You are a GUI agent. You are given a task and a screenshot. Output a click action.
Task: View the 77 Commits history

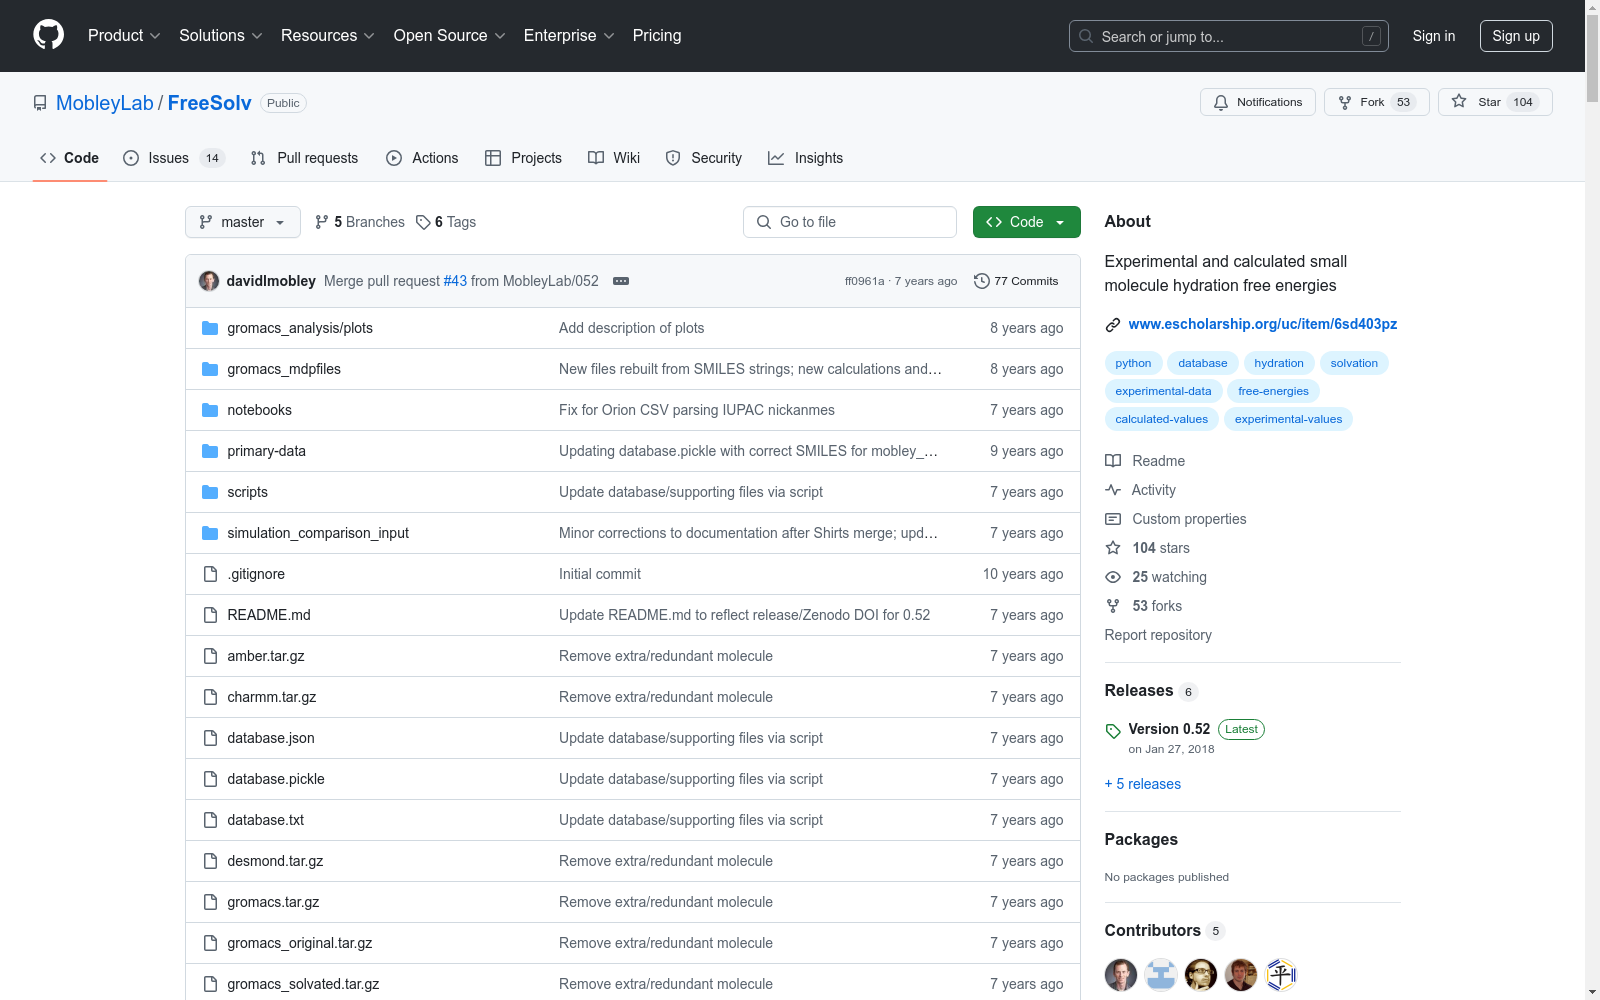click(x=1016, y=281)
